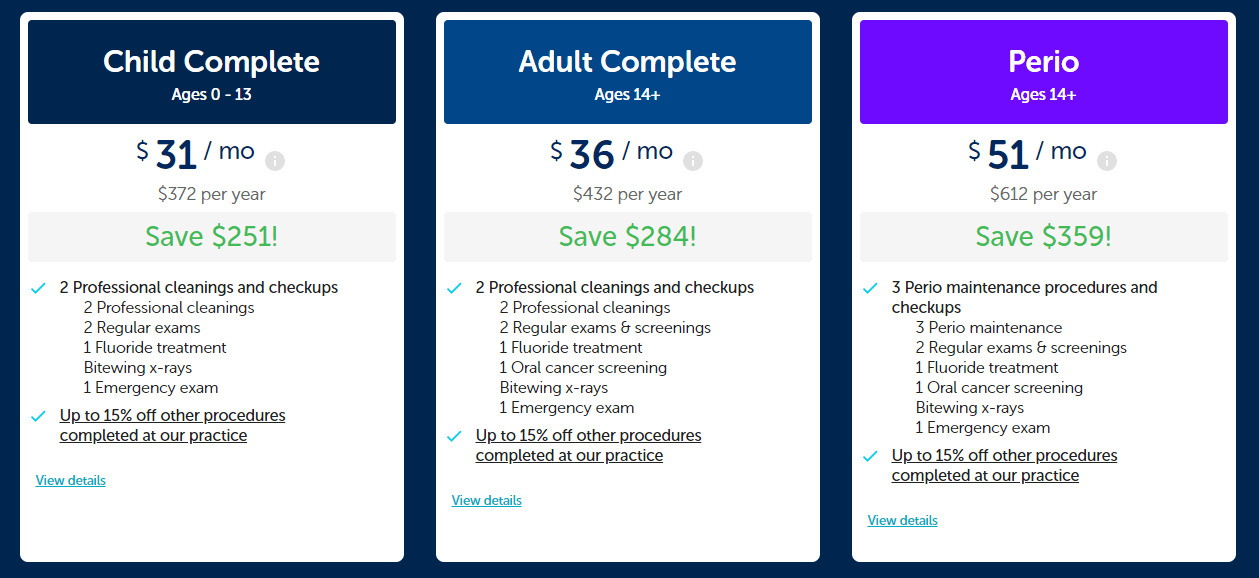Viewport: 1259px width, 578px height.
Task: Open View details for Perio plan
Action: [903, 521]
